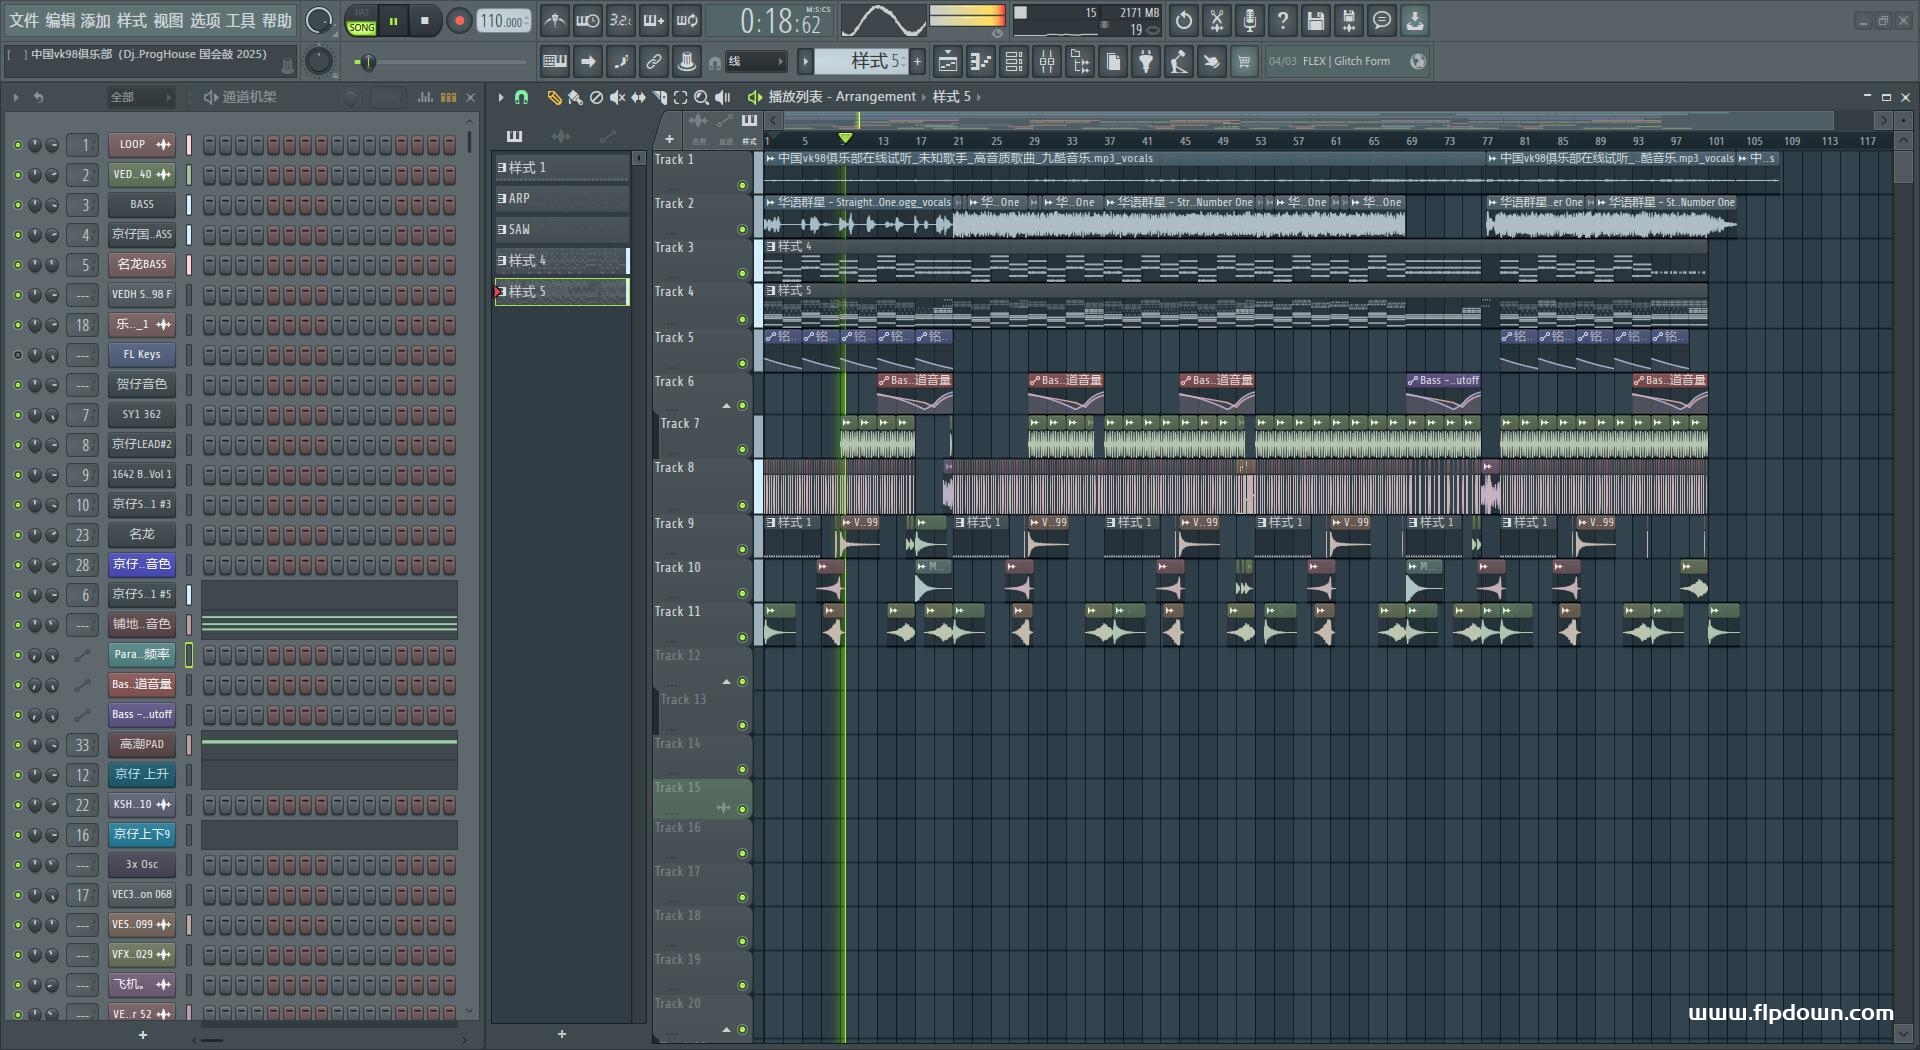Screen dimensions: 1920x1050
Task: Collapse the Track 6 group arrow
Action: click(x=727, y=405)
